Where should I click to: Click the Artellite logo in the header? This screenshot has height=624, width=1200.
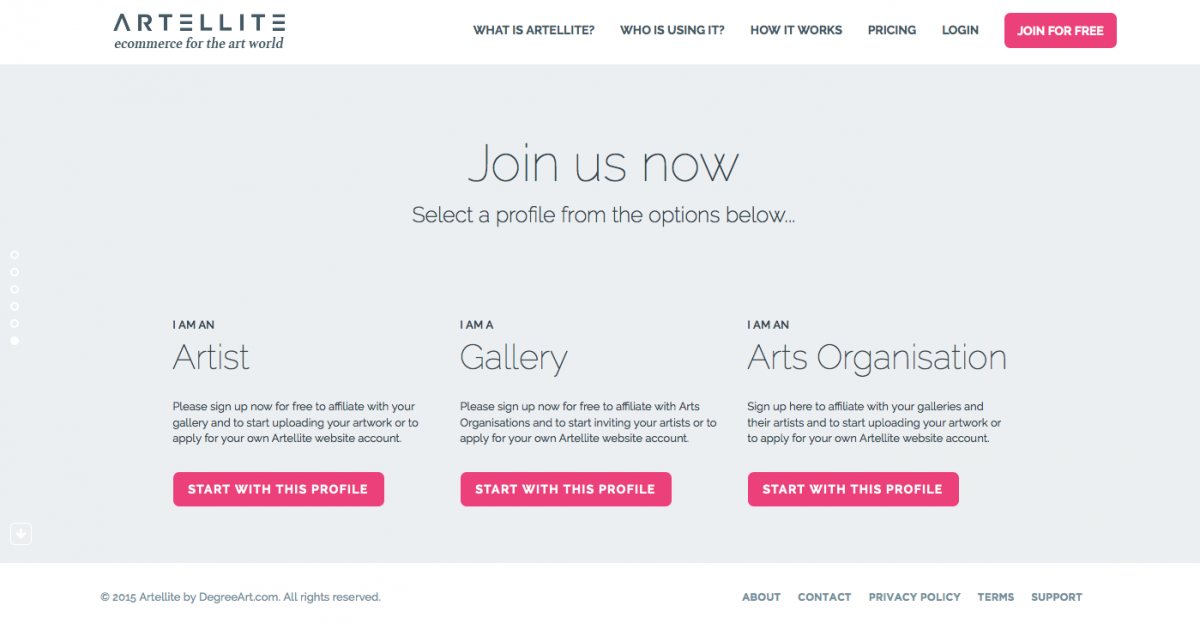[200, 31]
